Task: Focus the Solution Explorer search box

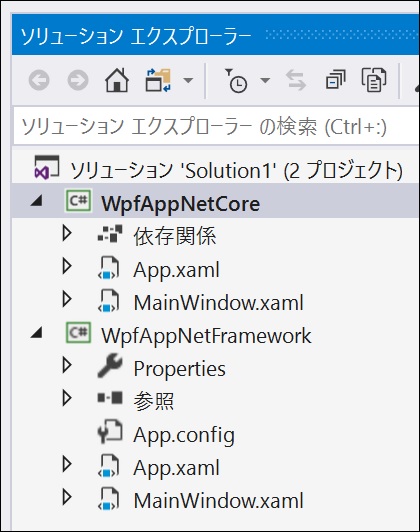Action: point(216,126)
